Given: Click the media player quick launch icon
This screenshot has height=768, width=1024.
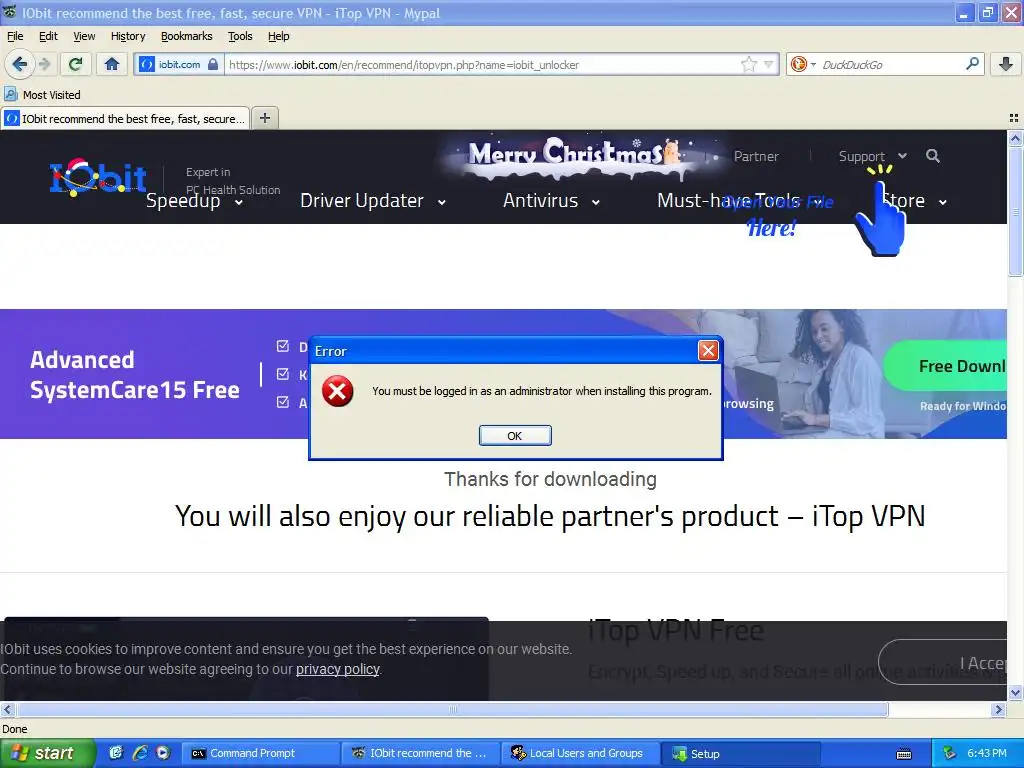Looking at the screenshot, I should (163, 753).
